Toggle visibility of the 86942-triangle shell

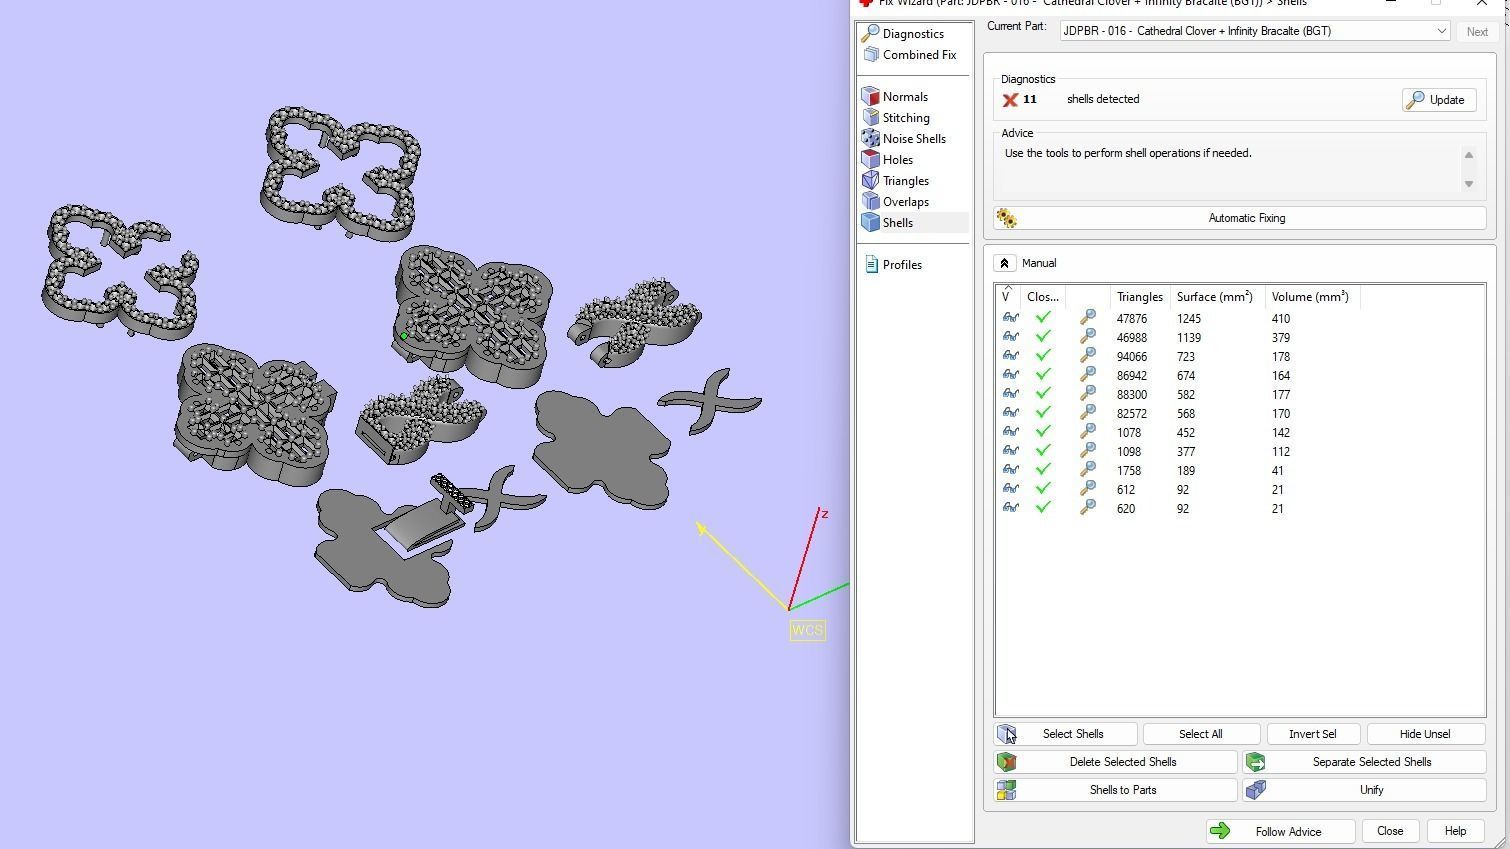1010,375
